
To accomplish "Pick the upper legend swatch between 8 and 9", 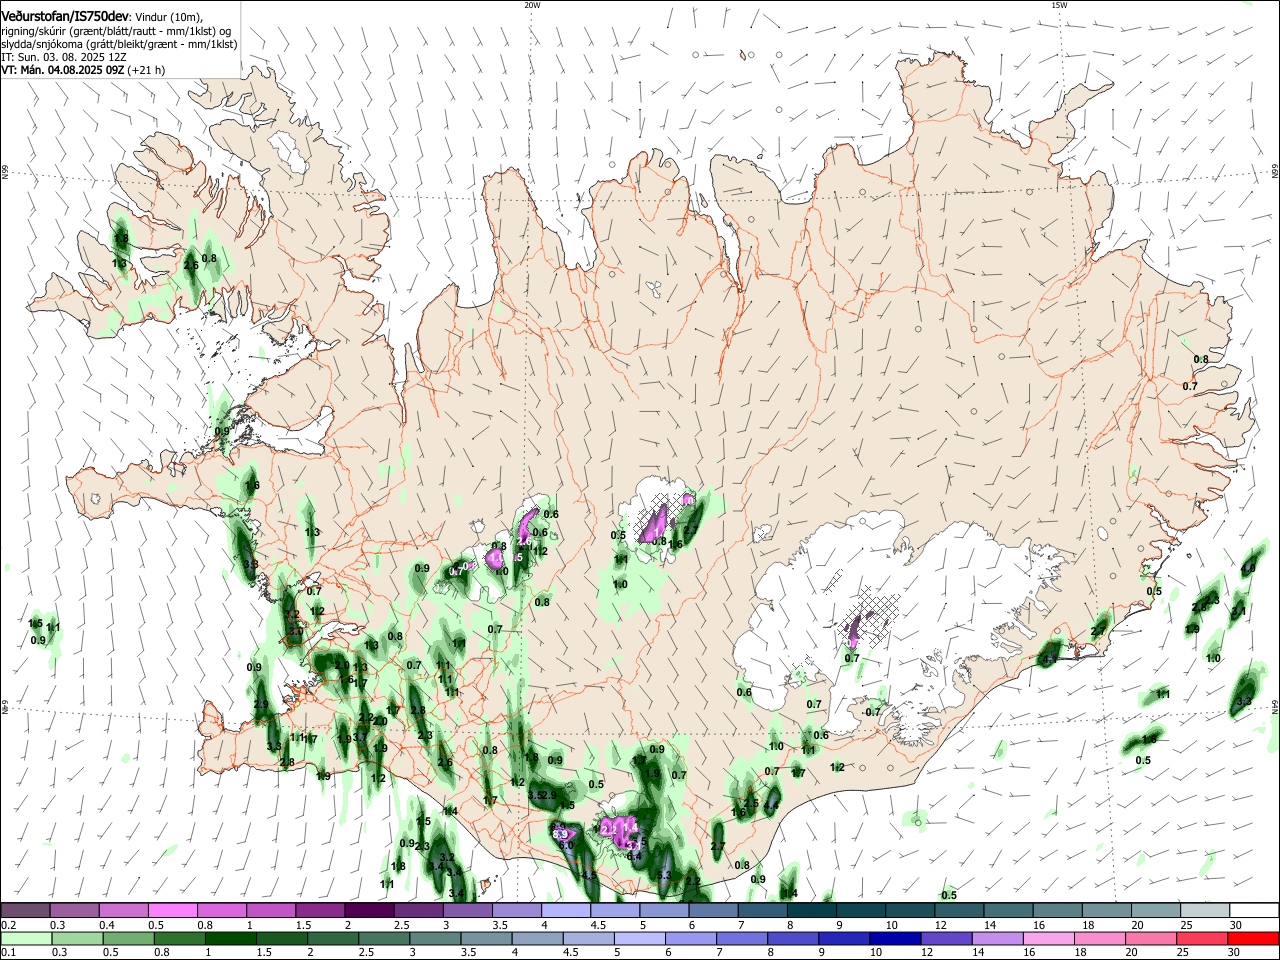I will point(810,911).
